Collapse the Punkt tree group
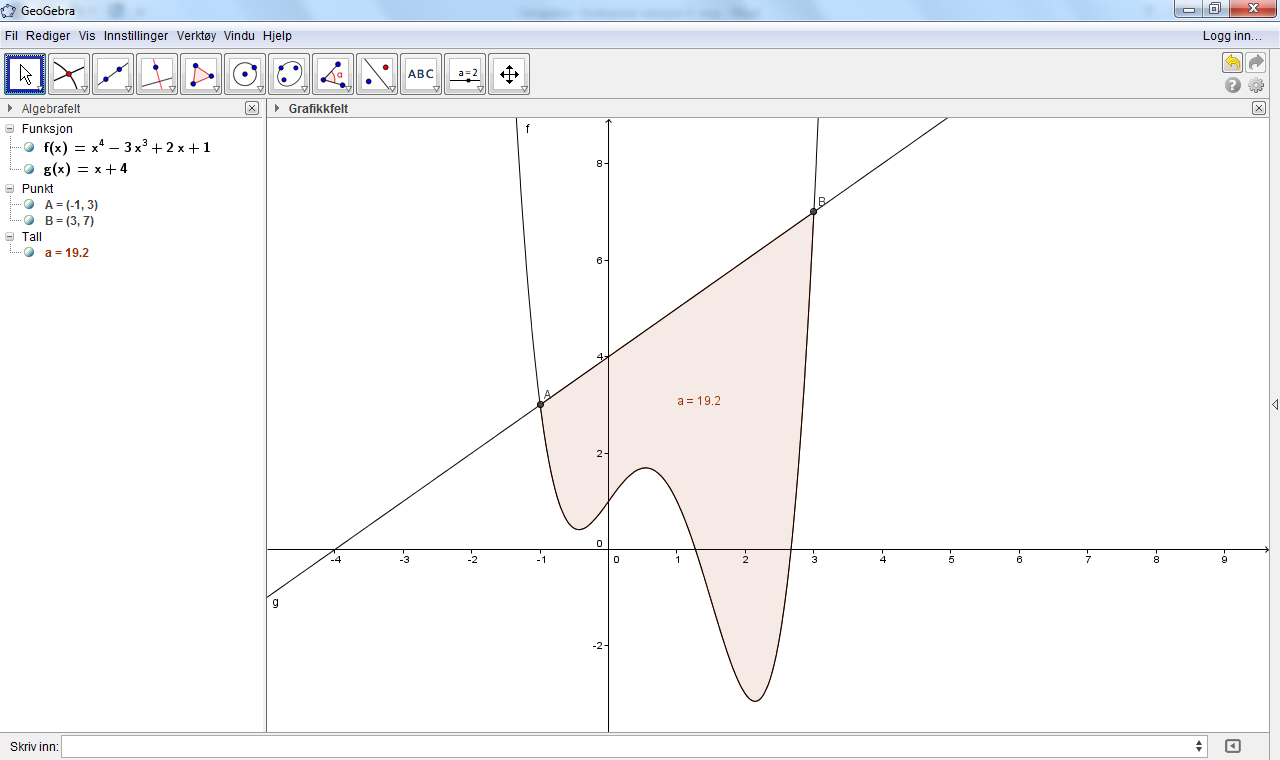Screen dimensions: 1280x760 (x=10, y=188)
